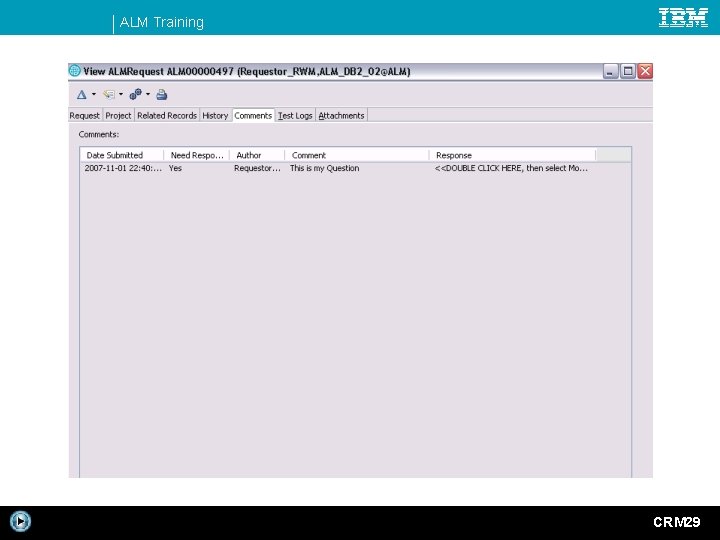Open the Project tab
This screenshot has height=540, width=720.
point(118,116)
